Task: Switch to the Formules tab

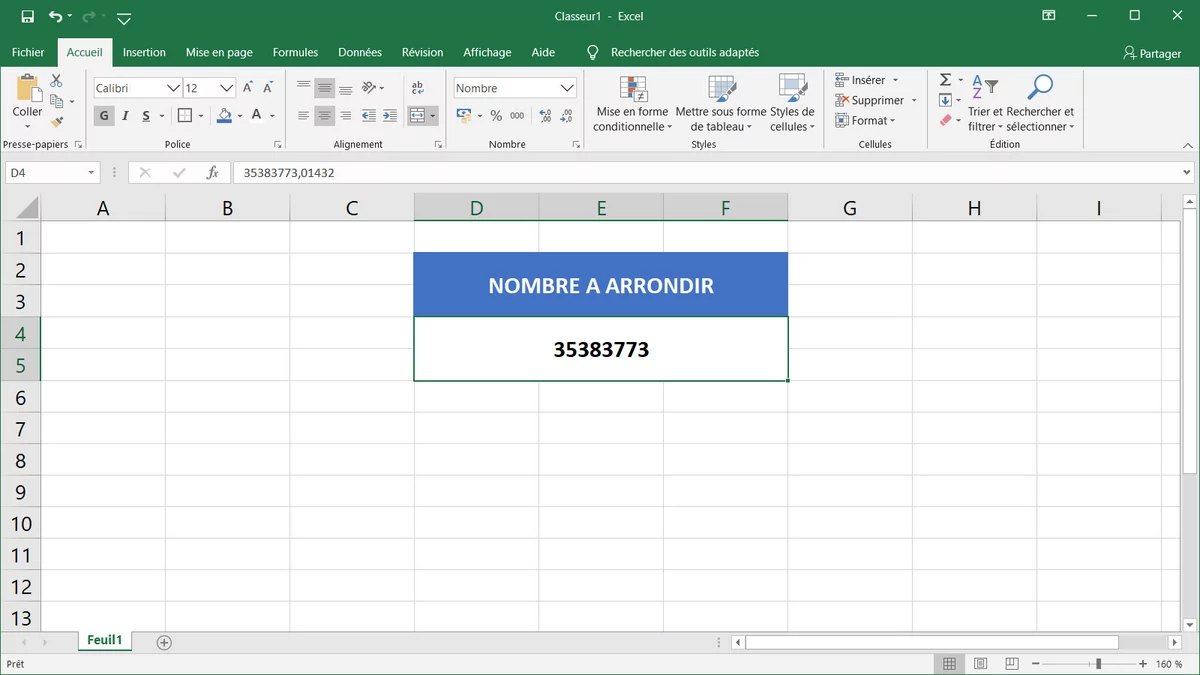Action: [295, 52]
